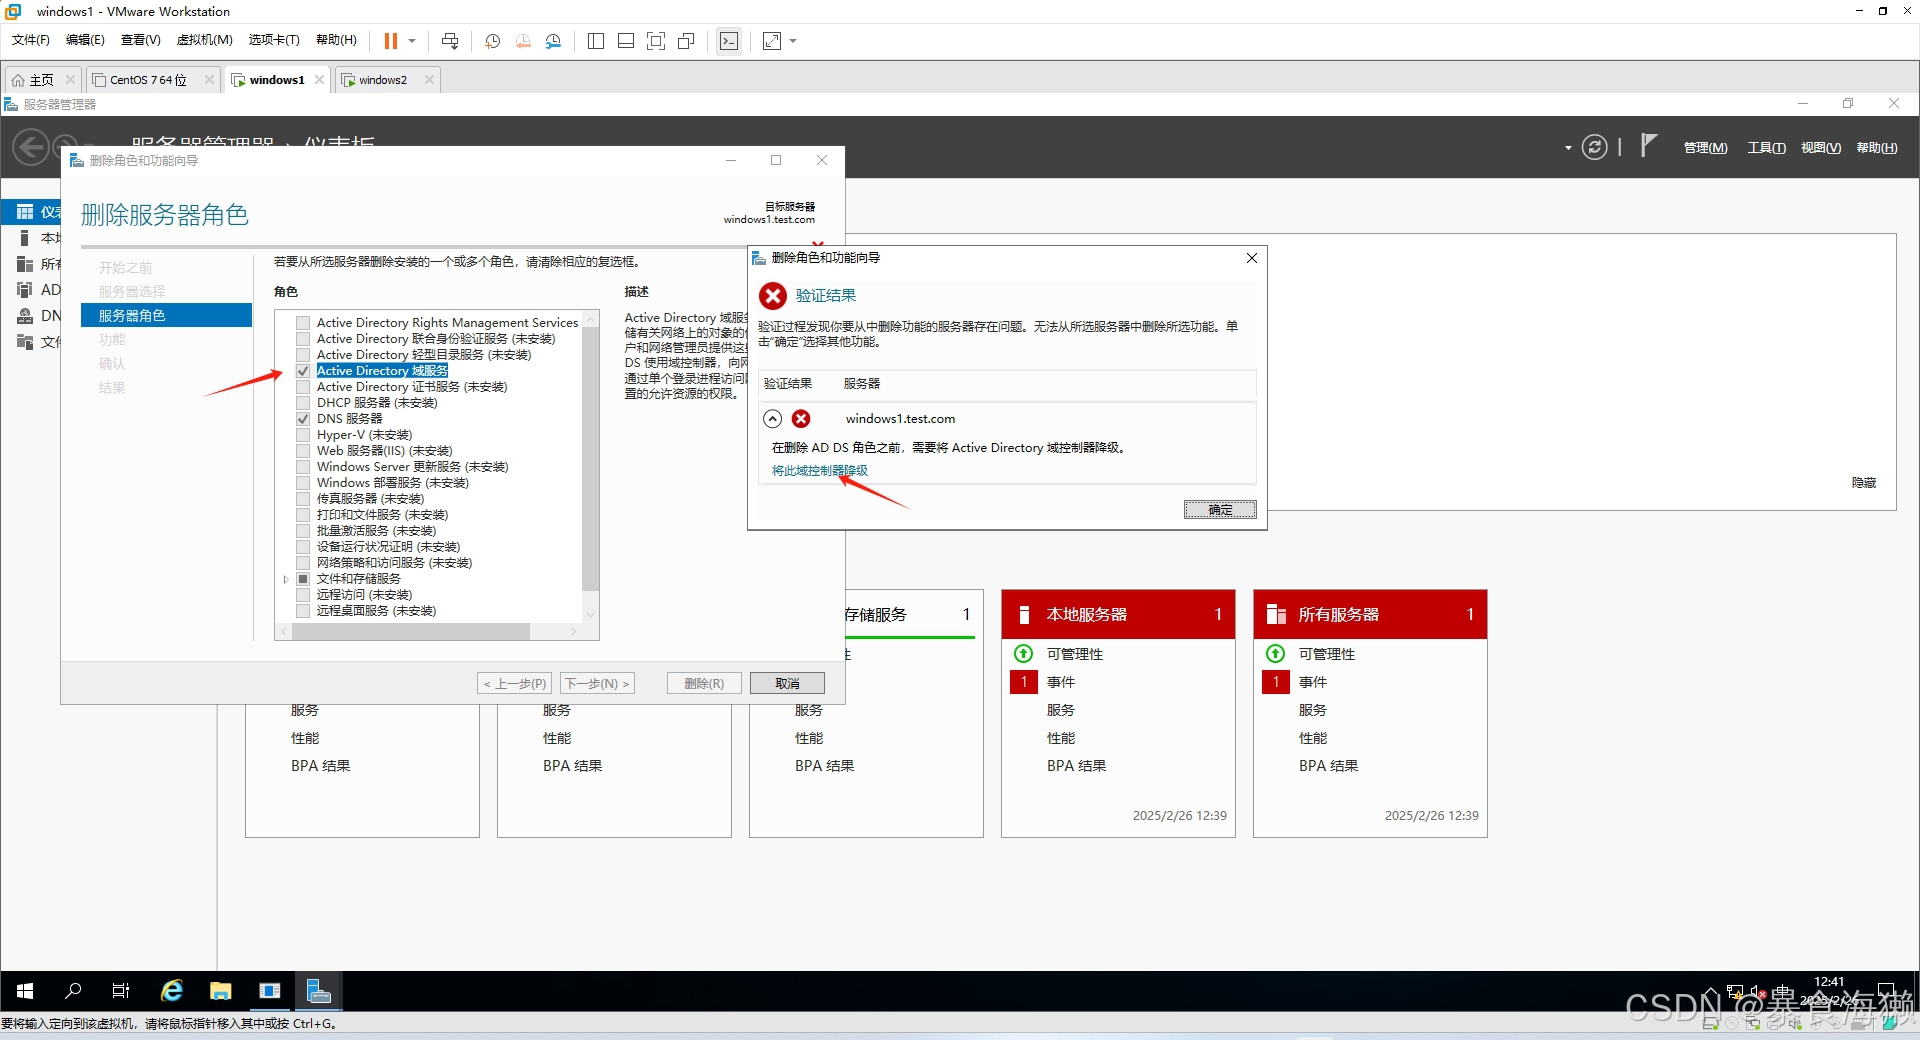Toggle DHCP 服务器 checkbox
Image resolution: width=1920 pixels, height=1040 pixels.
point(303,403)
